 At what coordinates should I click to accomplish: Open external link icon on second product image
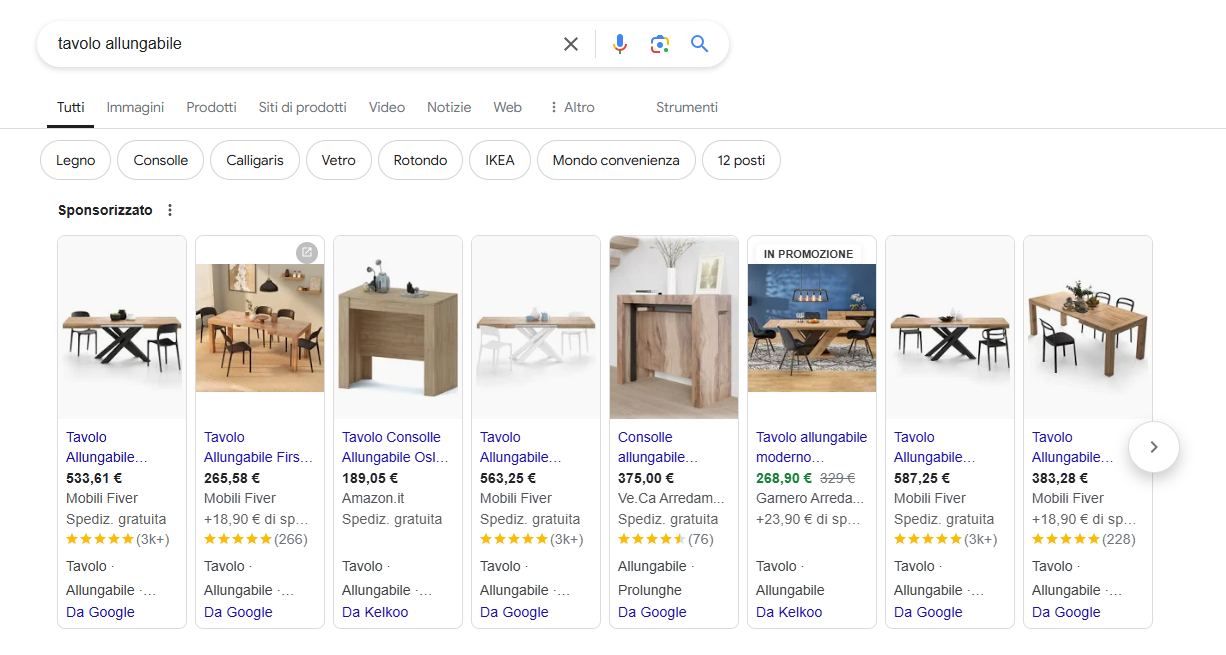[x=307, y=252]
